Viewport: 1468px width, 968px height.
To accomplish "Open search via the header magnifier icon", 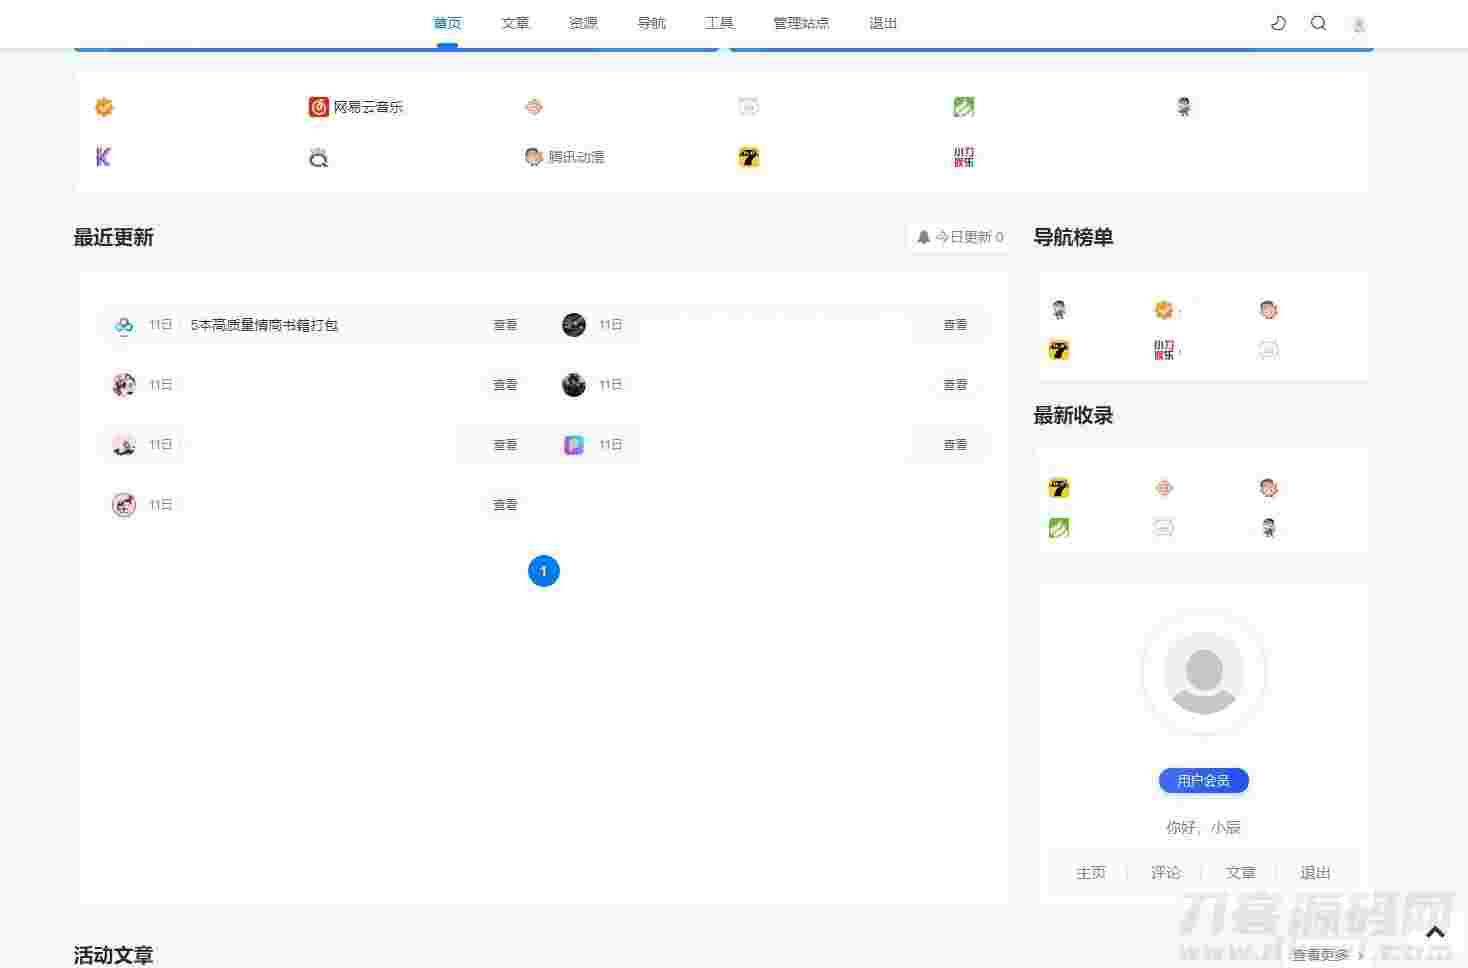I will (x=1318, y=23).
